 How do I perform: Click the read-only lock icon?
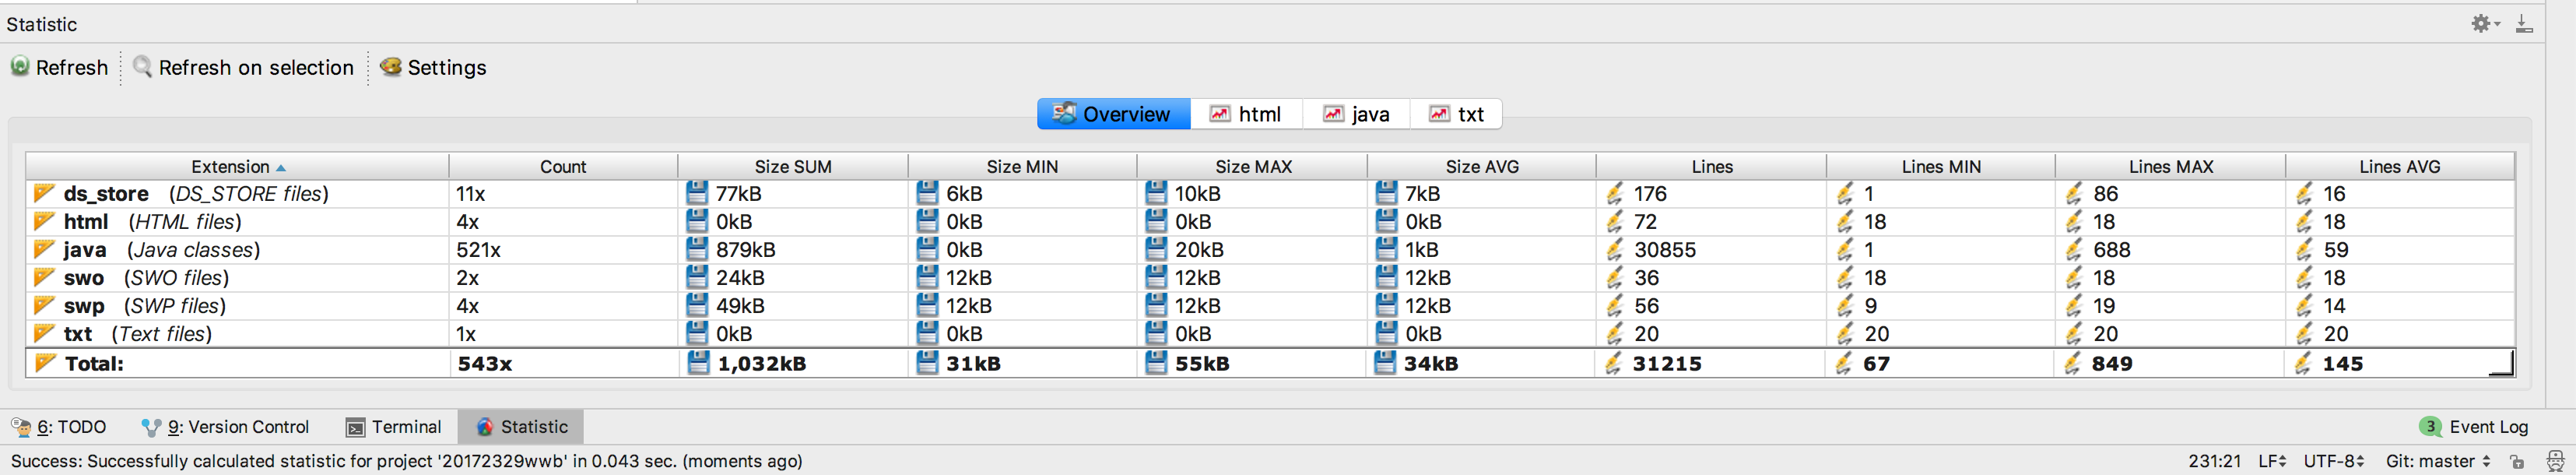point(2517,461)
